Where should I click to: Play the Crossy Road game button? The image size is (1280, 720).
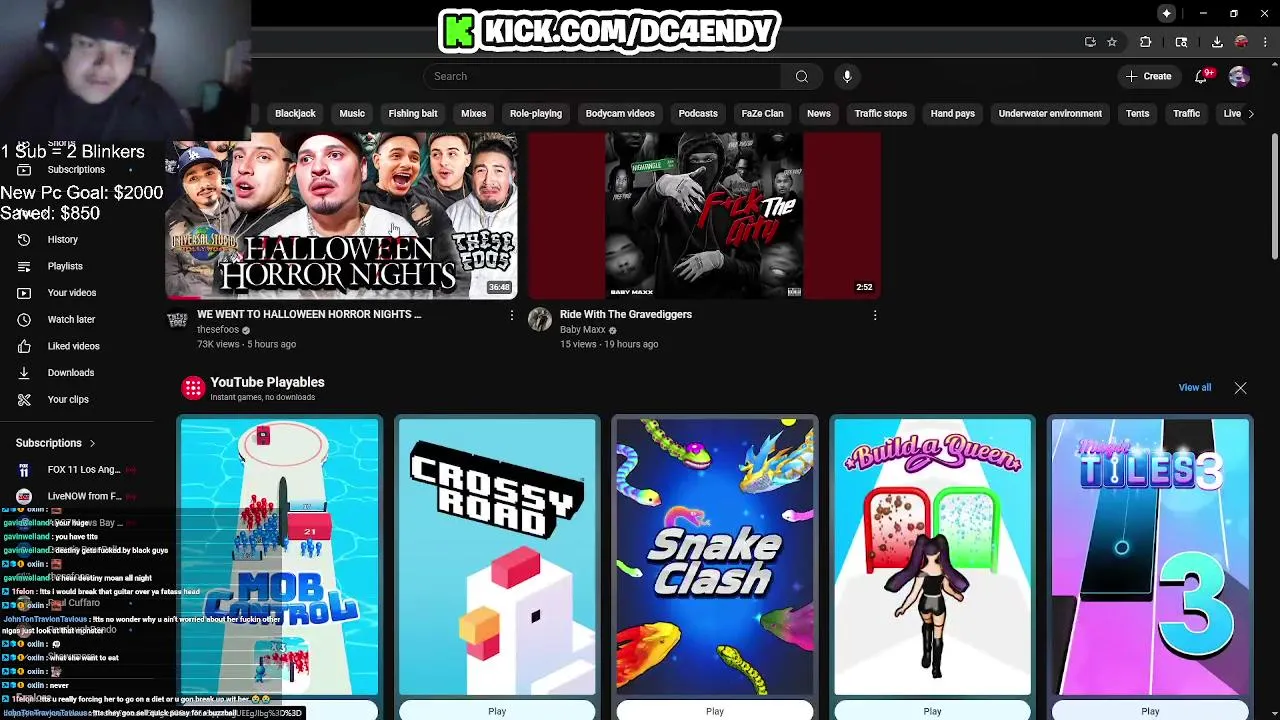tap(497, 711)
